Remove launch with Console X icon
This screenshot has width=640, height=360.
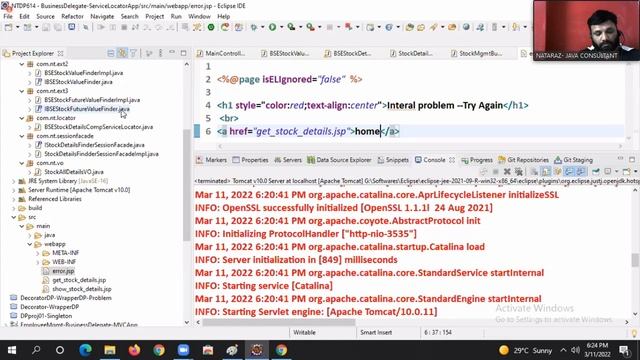(507, 171)
